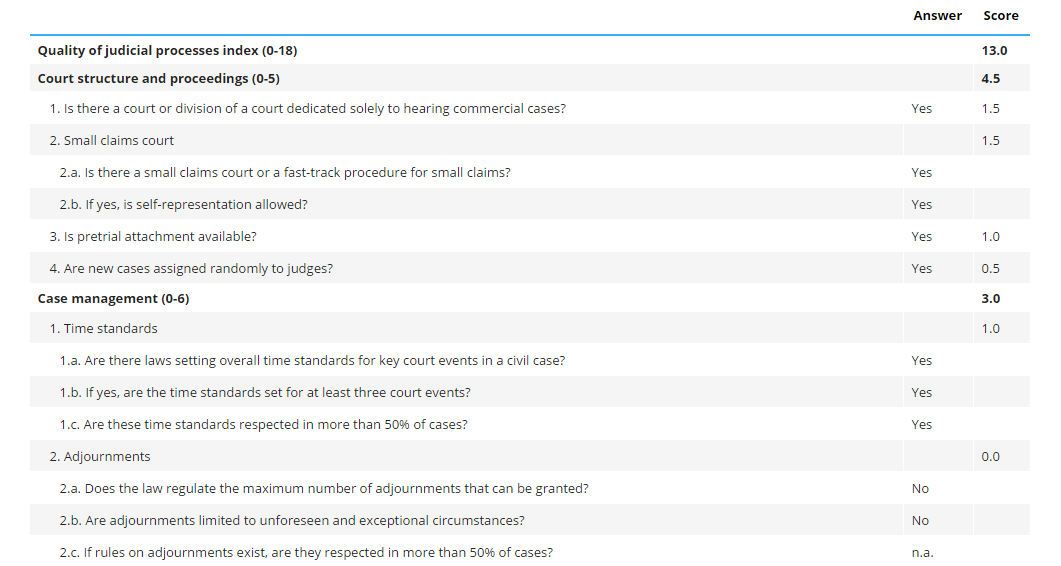Click the No answer for maximum adjournments question
Image resolution: width=1061 pixels, height=566 pixels.
tap(920, 488)
